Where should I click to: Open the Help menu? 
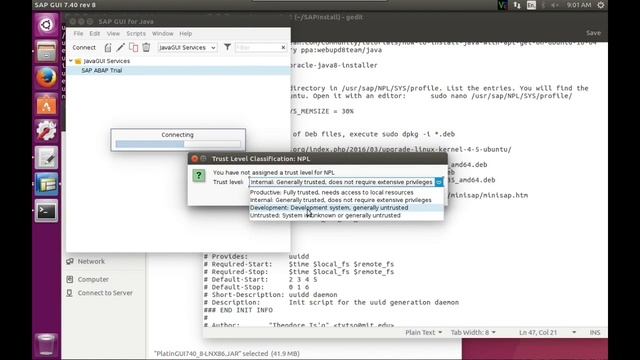pos(185,33)
